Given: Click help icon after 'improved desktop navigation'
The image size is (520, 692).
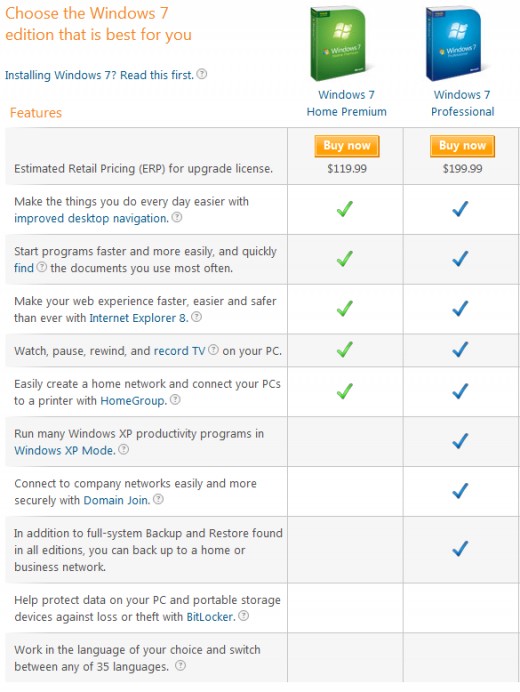Looking at the screenshot, I should point(177,217).
